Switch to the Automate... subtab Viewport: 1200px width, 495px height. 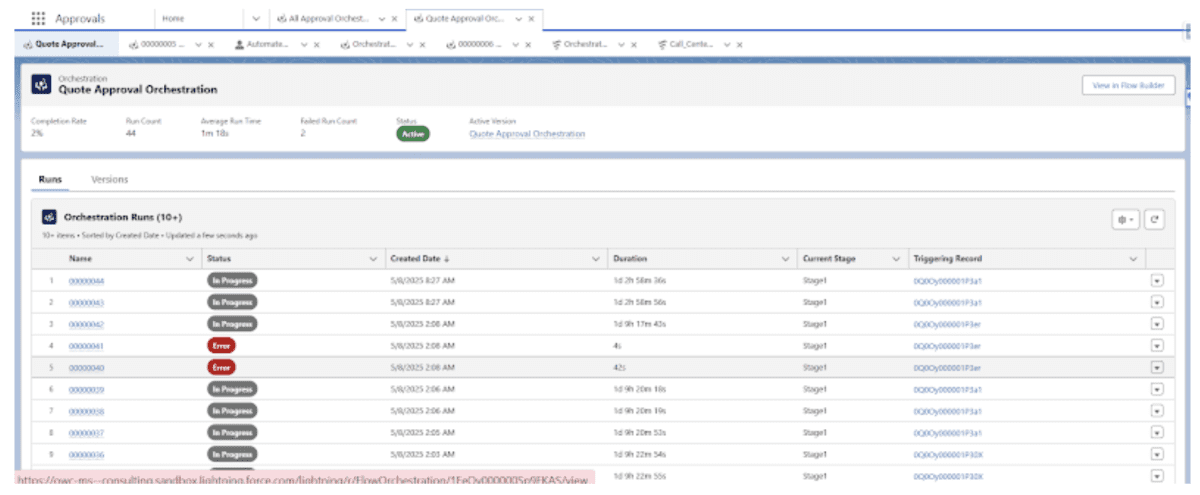coord(261,44)
